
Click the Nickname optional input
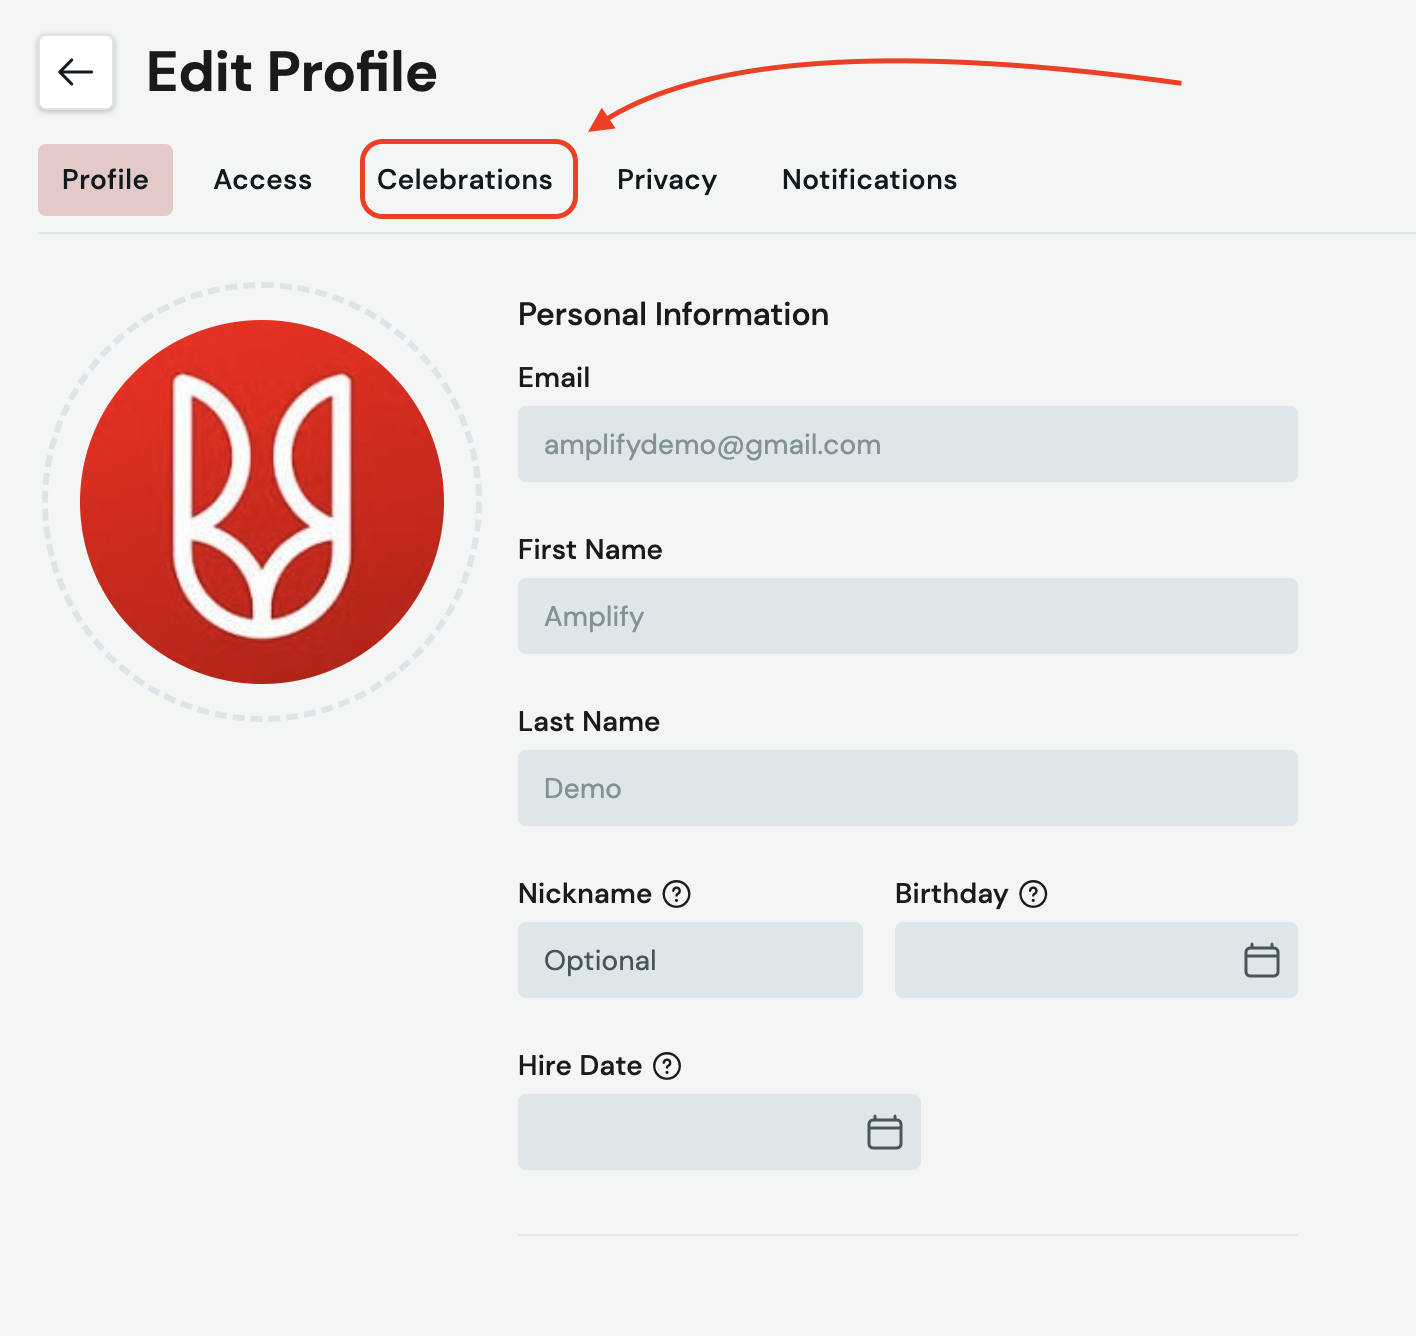point(690,960)
